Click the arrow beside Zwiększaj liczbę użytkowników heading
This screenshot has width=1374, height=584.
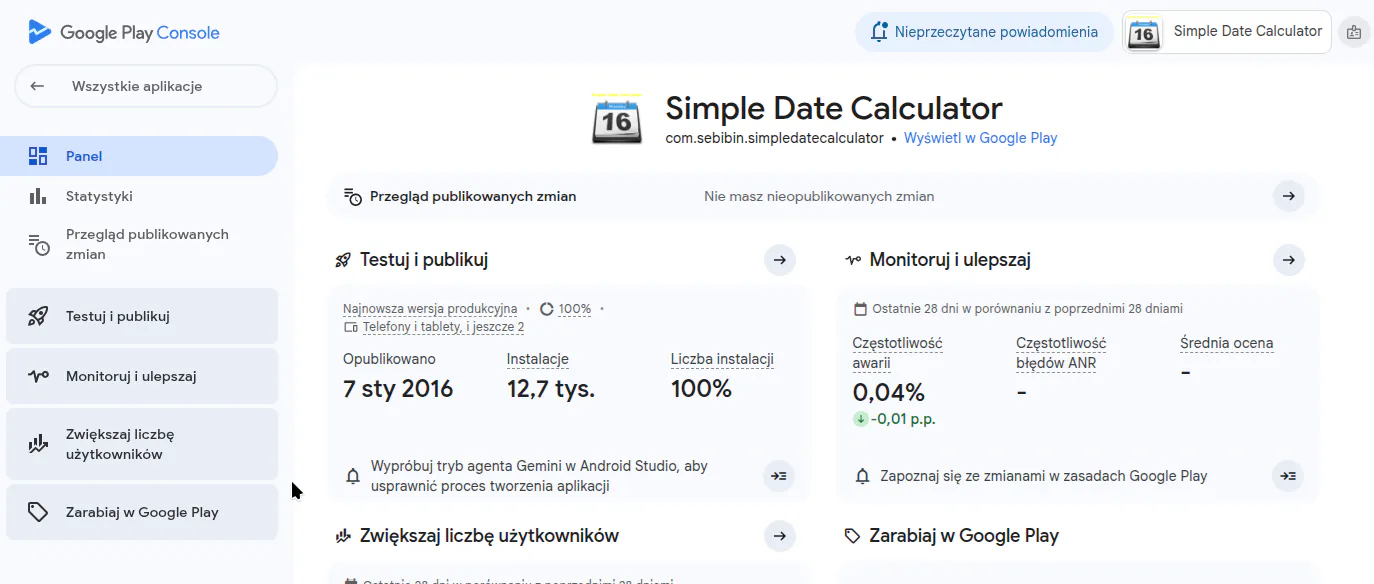tap(779, 536)
